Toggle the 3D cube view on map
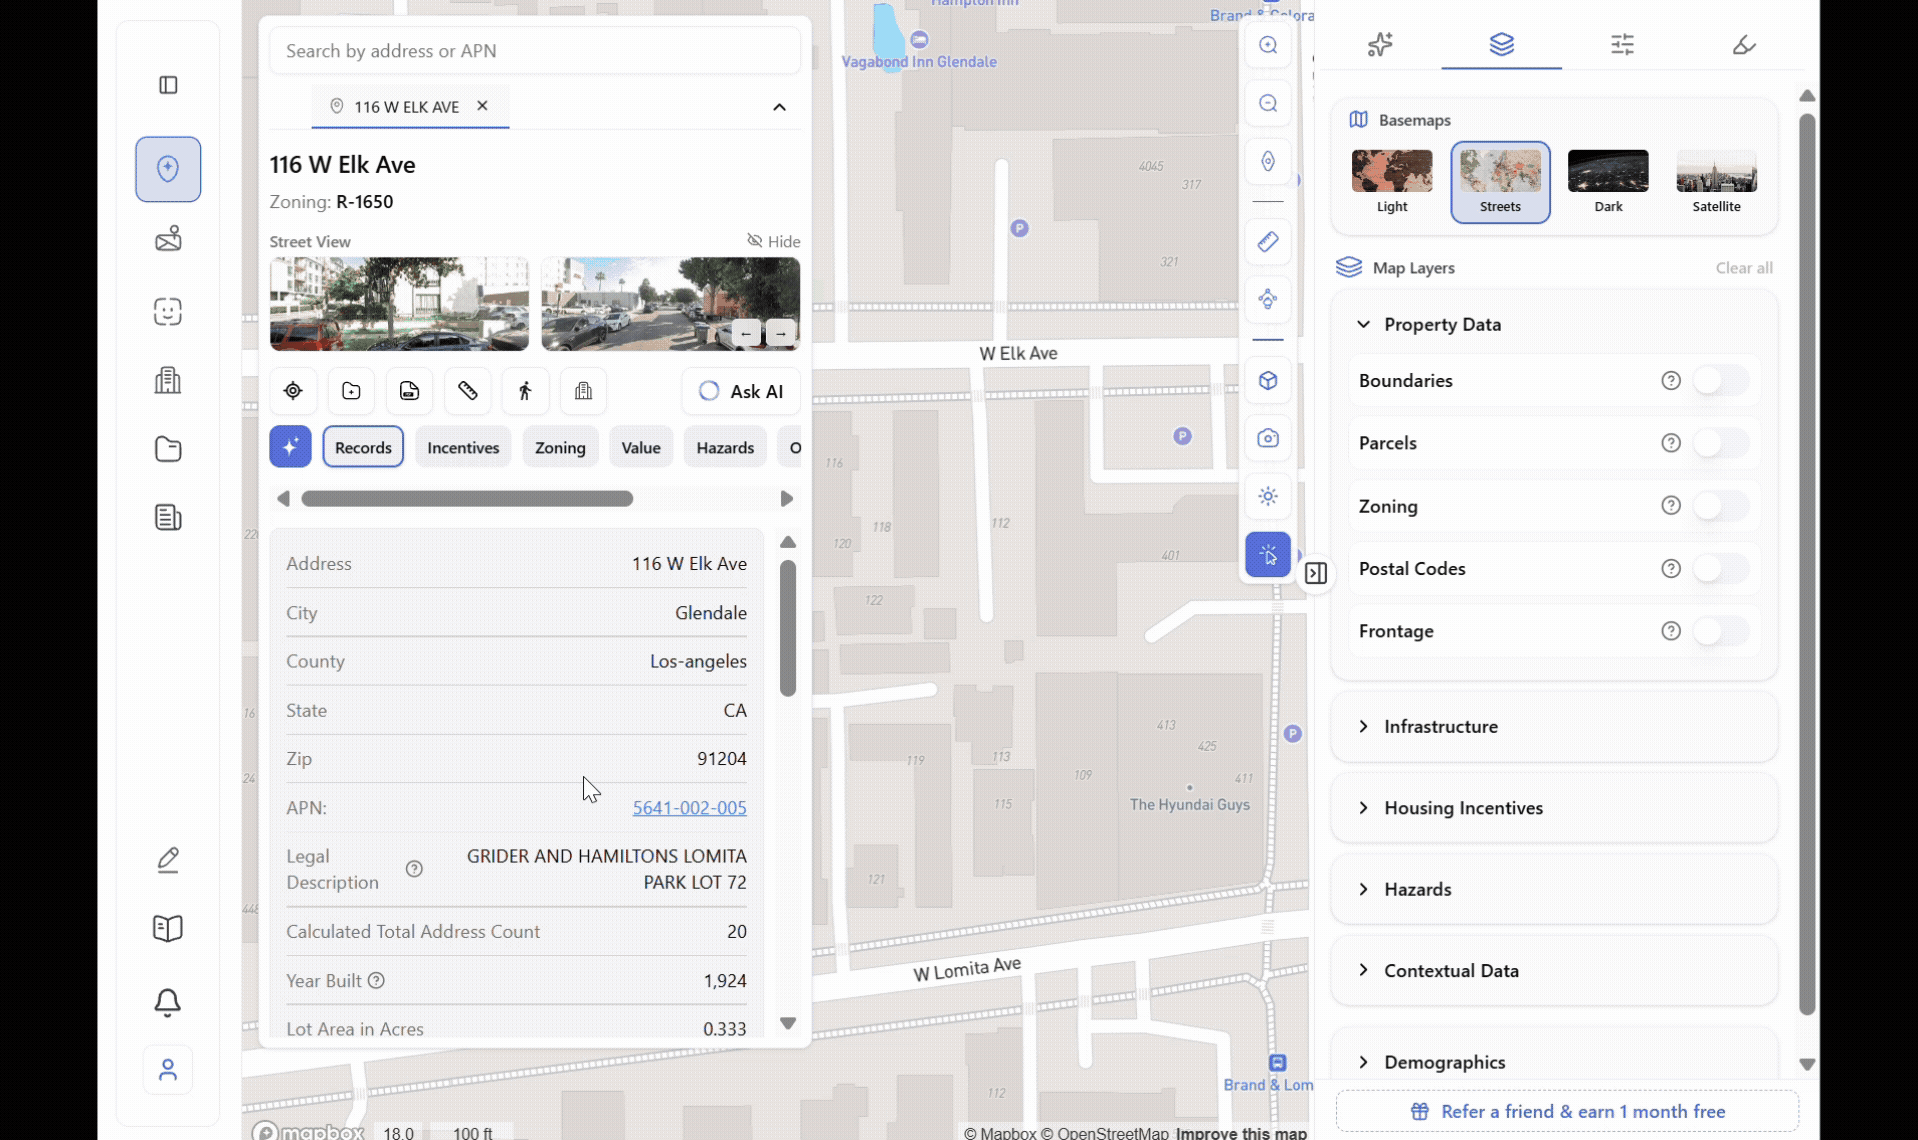This screenshot has height=1140, width=1918. click(x=1268, y=380)
